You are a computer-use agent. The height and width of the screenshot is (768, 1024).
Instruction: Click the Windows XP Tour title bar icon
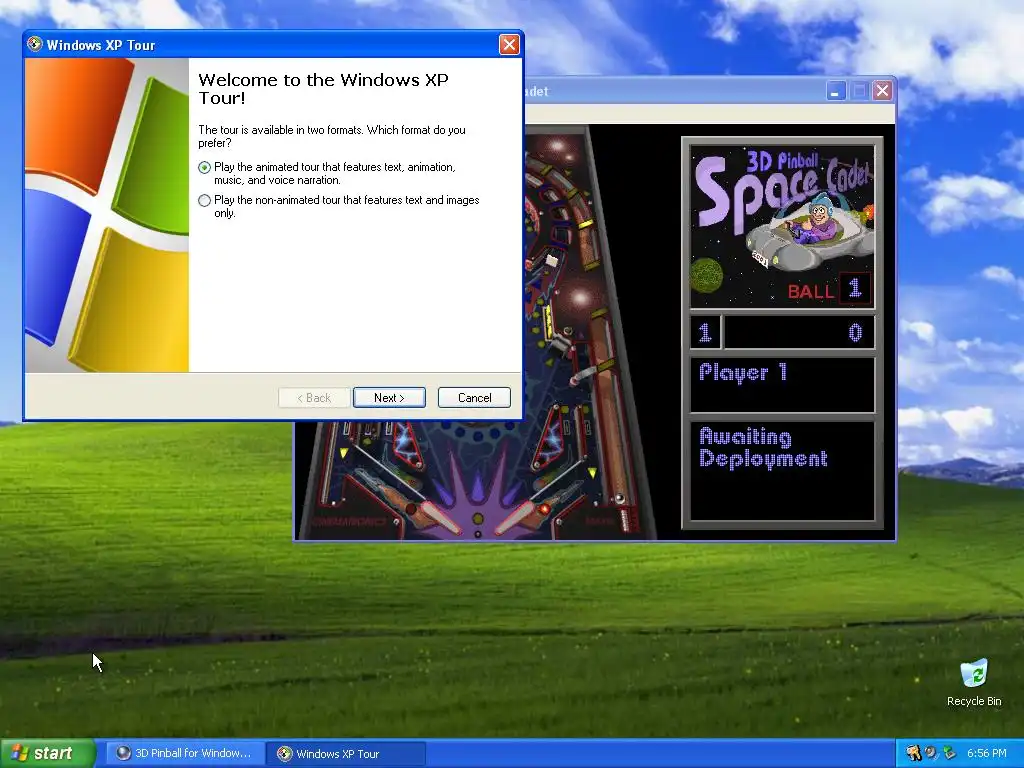35,44
